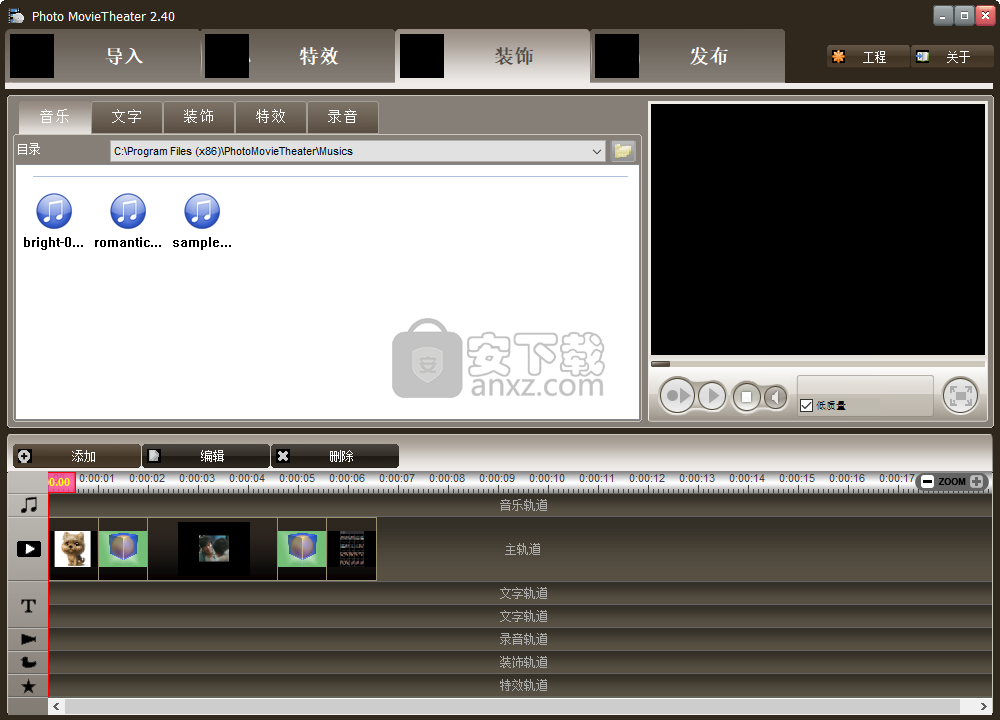Select the cat photo clip
The height and width of the screenshot is (720, 1000).
(x=73, y=549)
